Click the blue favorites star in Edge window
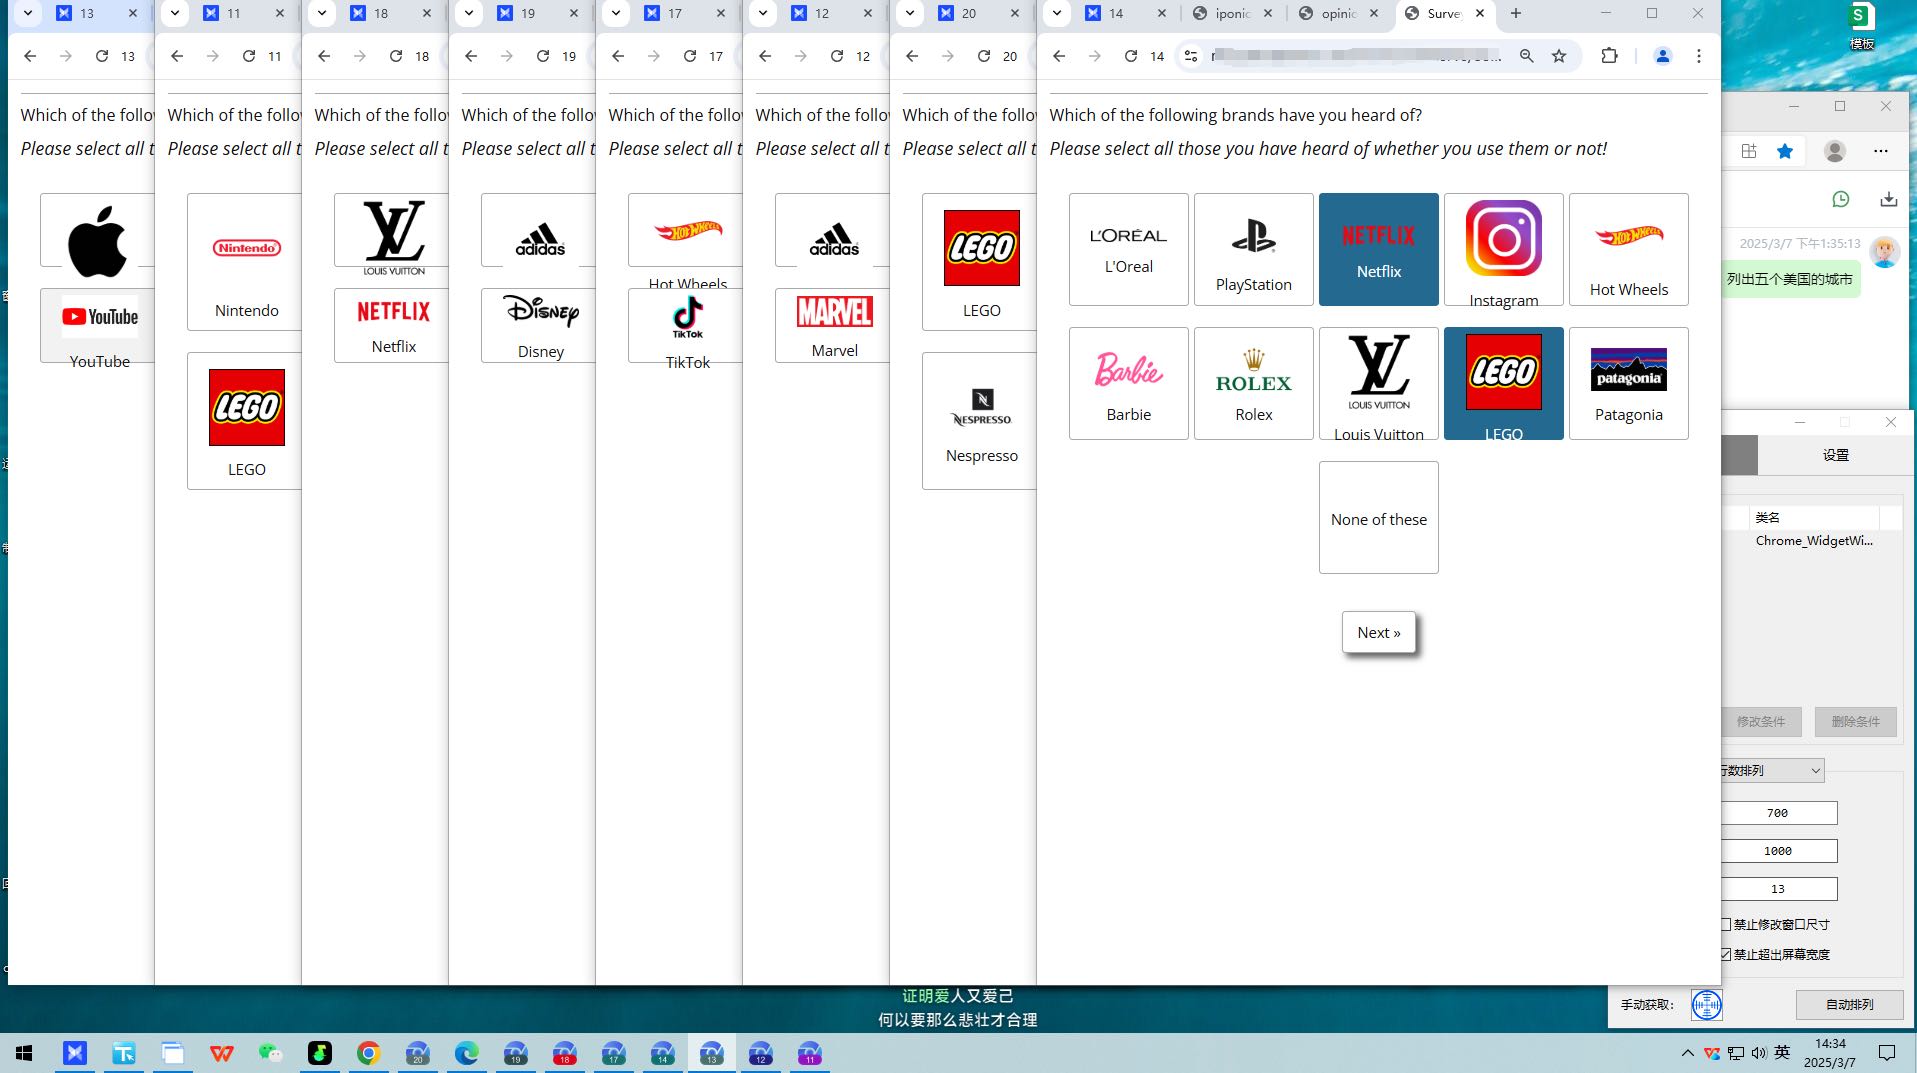 (x=1785, y=151)
